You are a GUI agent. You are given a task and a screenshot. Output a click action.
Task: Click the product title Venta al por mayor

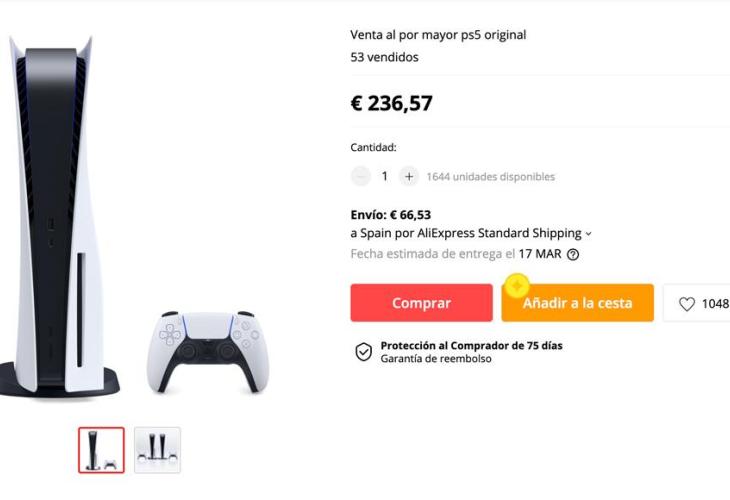438,35
